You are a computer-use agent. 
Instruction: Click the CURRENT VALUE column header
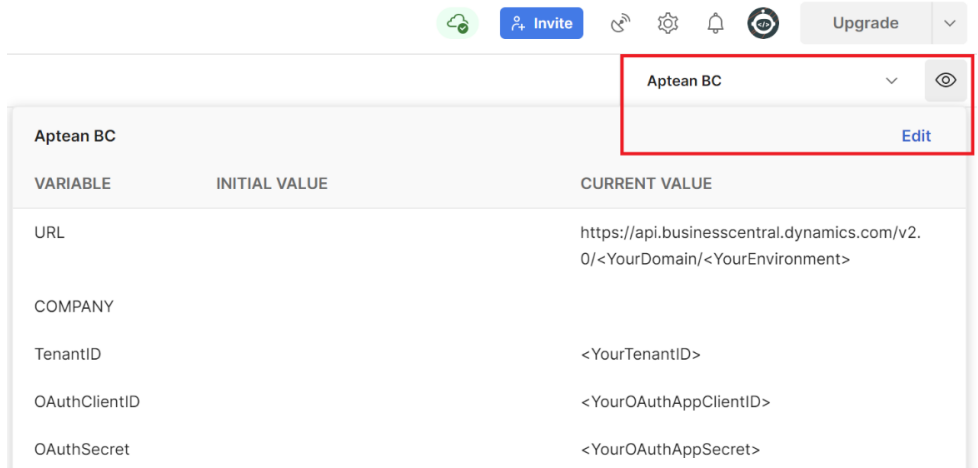[x=646, y=184]
